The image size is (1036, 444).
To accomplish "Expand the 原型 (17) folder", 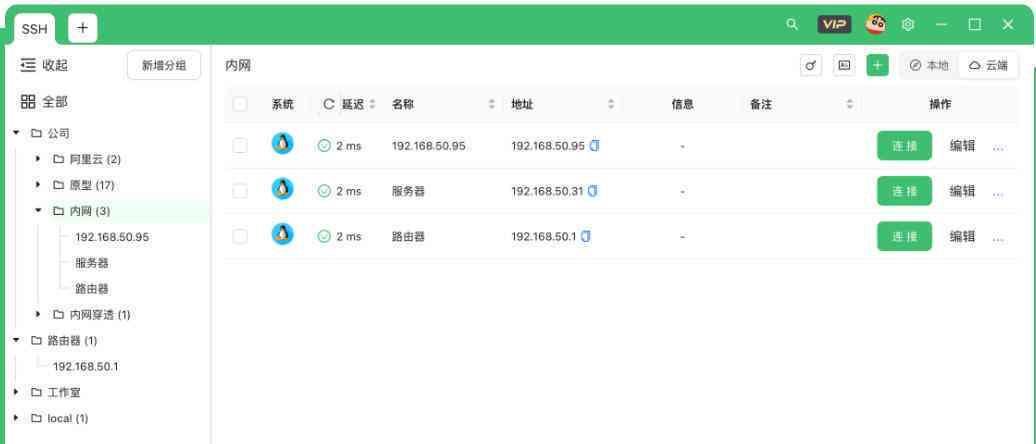I will [x=38, y=185].
